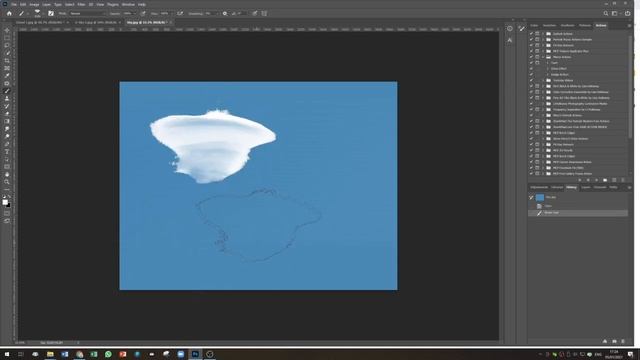The image size is (640, 360).
Task: Click the foreground color swatch
Action: [5, 202]
